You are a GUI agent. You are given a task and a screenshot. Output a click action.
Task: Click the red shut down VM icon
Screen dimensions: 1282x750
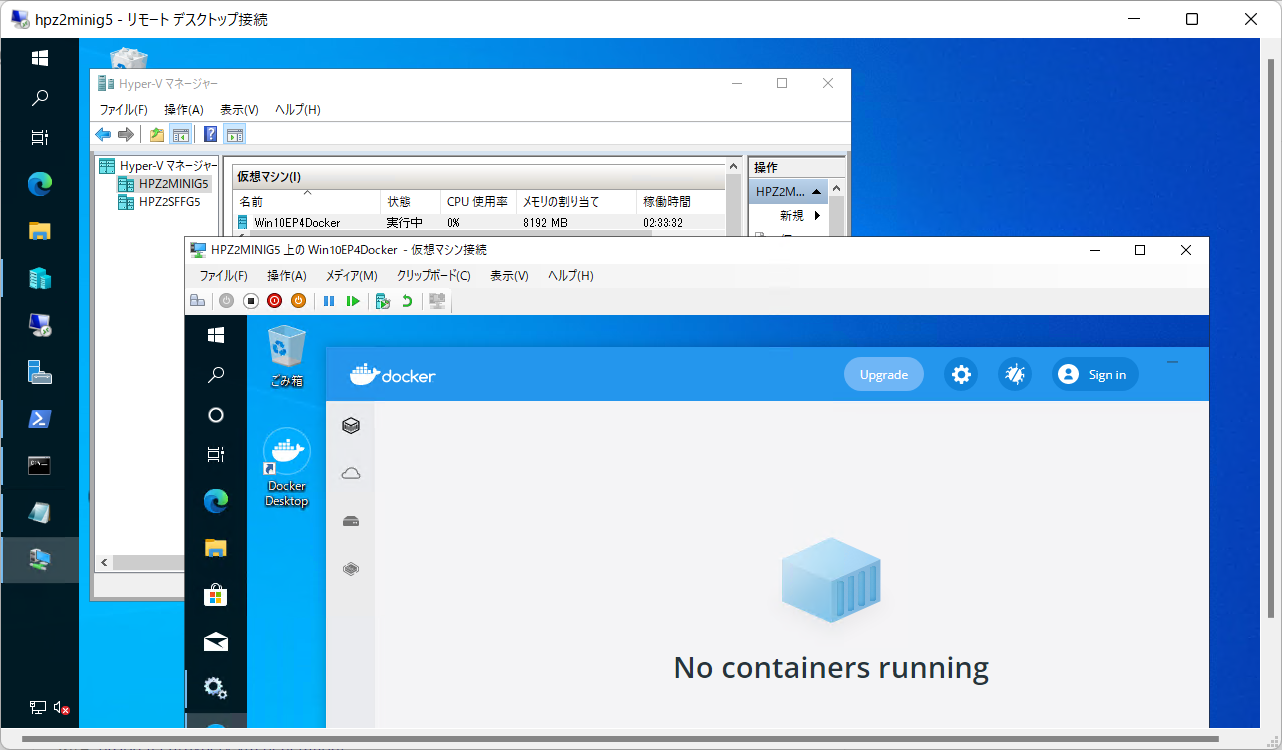click(x=274, y=301)
